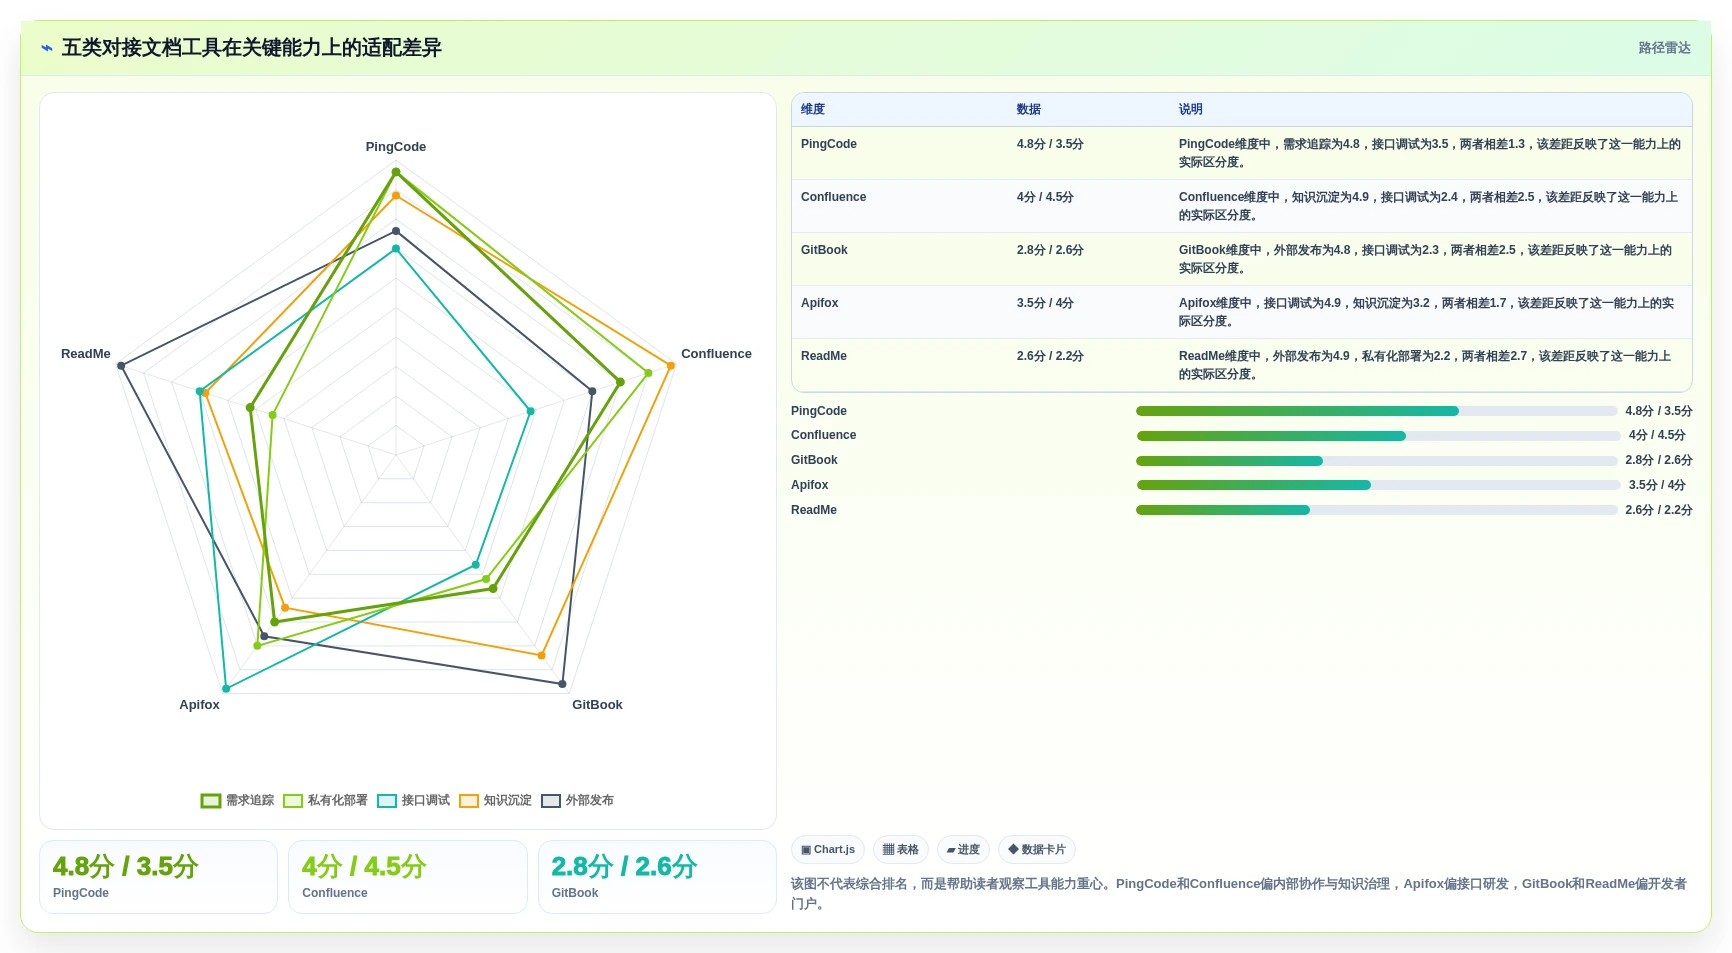Click the teal data point at Apifox vertex

(226, 689)
